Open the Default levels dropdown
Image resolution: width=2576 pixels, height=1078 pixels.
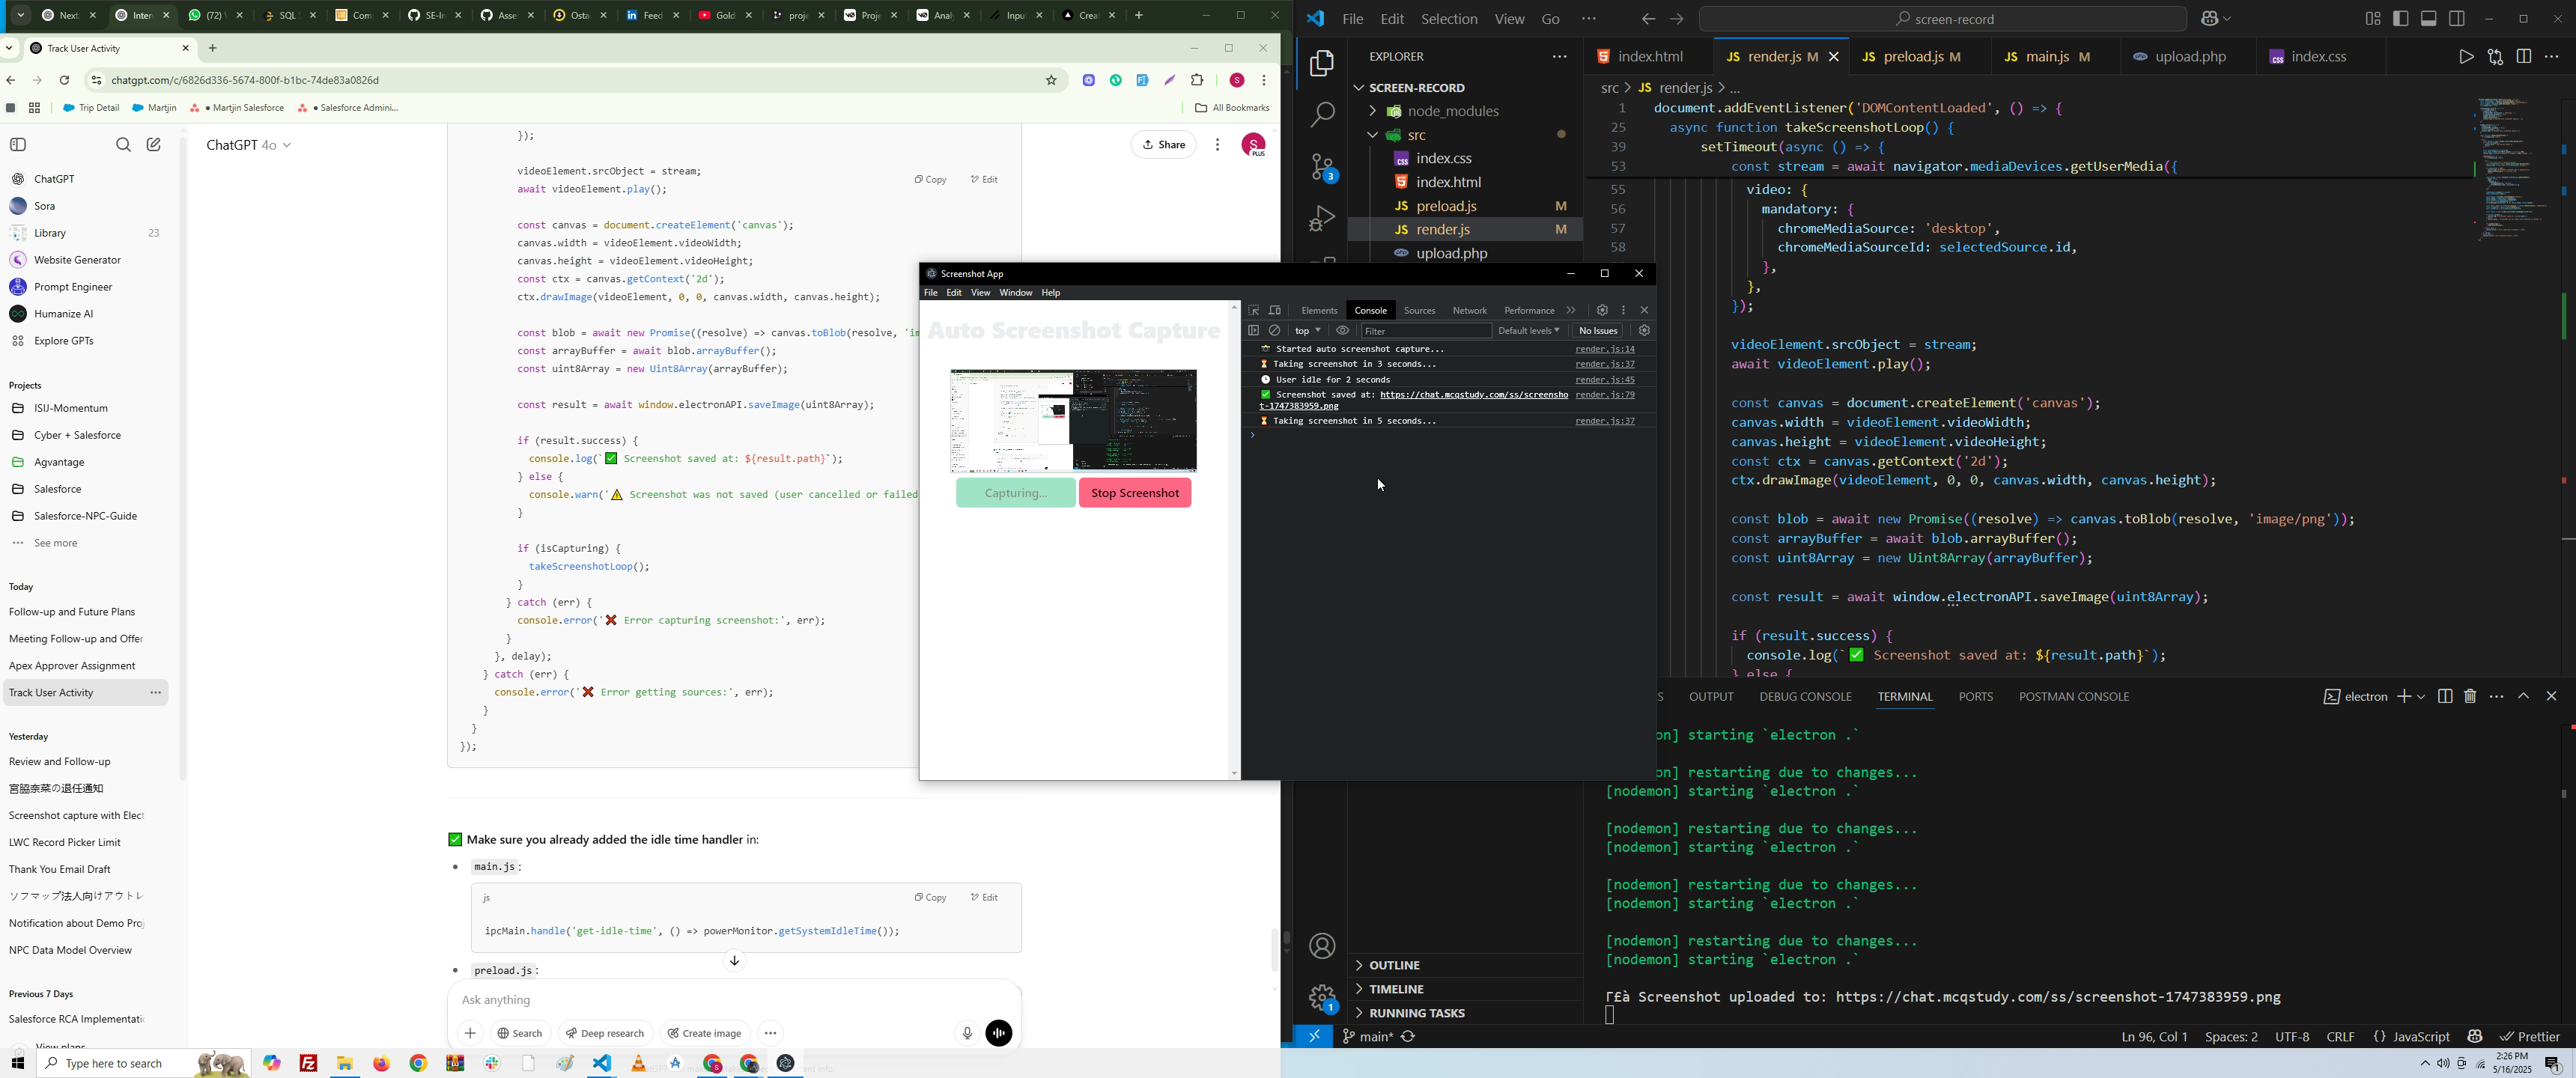[1528, 331]
